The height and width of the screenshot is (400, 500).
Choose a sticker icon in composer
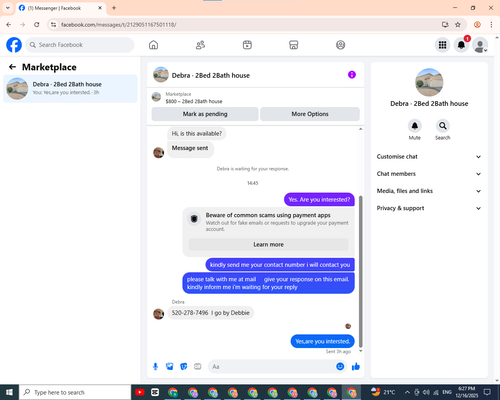coord(184,367)
